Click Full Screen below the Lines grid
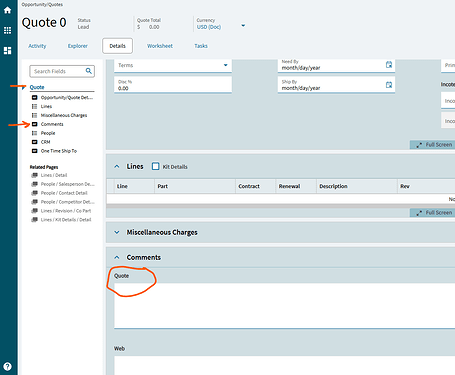Image resolution: width=455 pixels, height=375 pixels. click(x=433, y=213)
